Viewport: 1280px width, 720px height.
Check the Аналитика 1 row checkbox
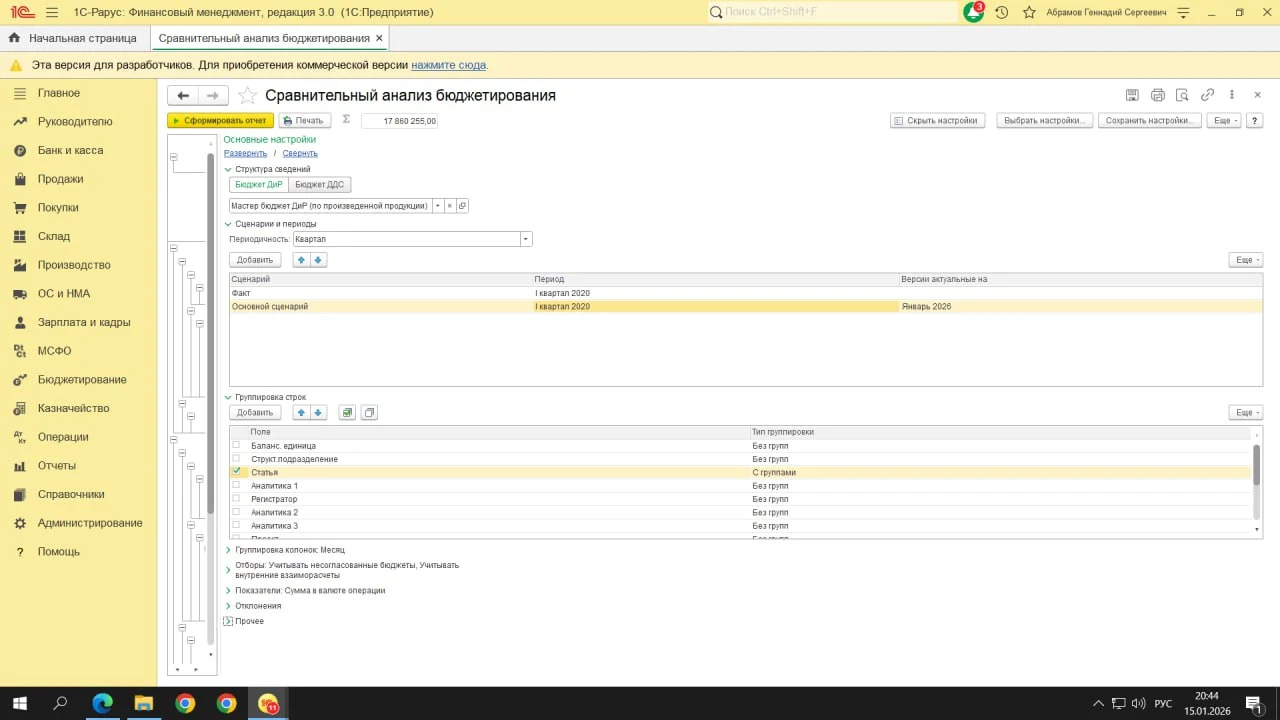click(237, 485)
